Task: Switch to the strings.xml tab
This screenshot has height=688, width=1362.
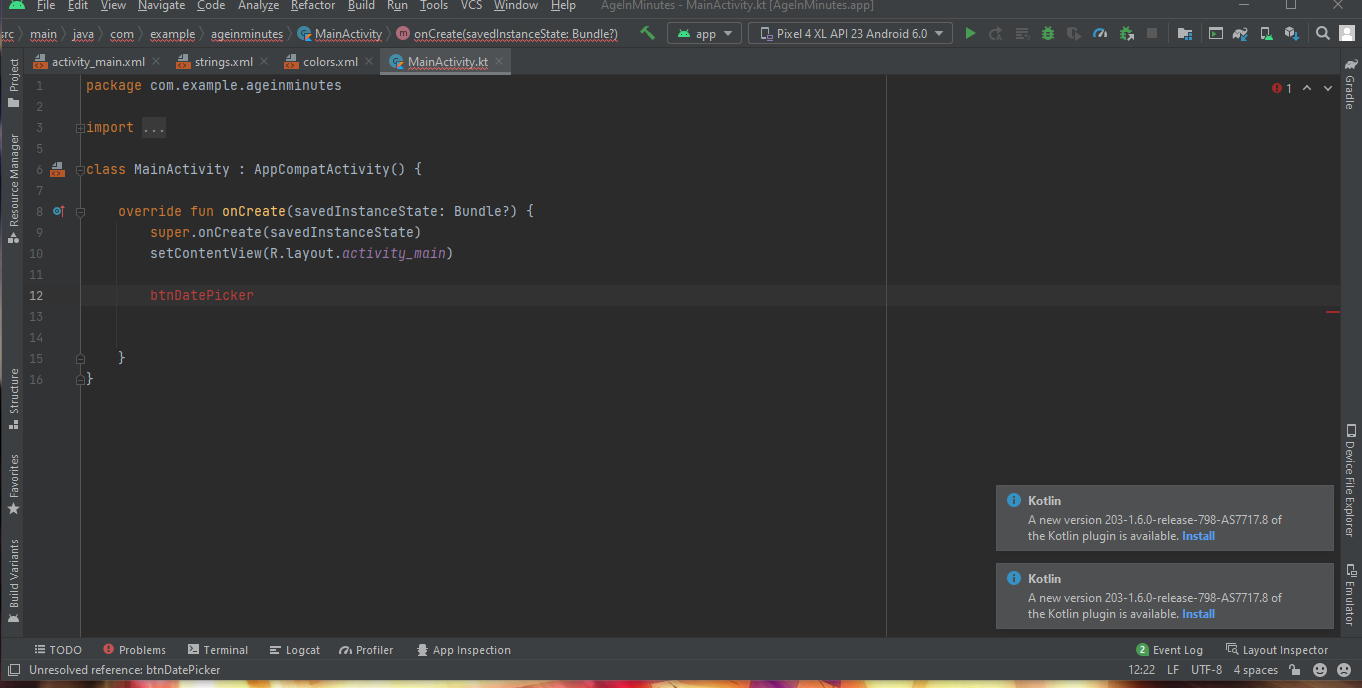Action: pyautogui.click(x=224, y=62)
